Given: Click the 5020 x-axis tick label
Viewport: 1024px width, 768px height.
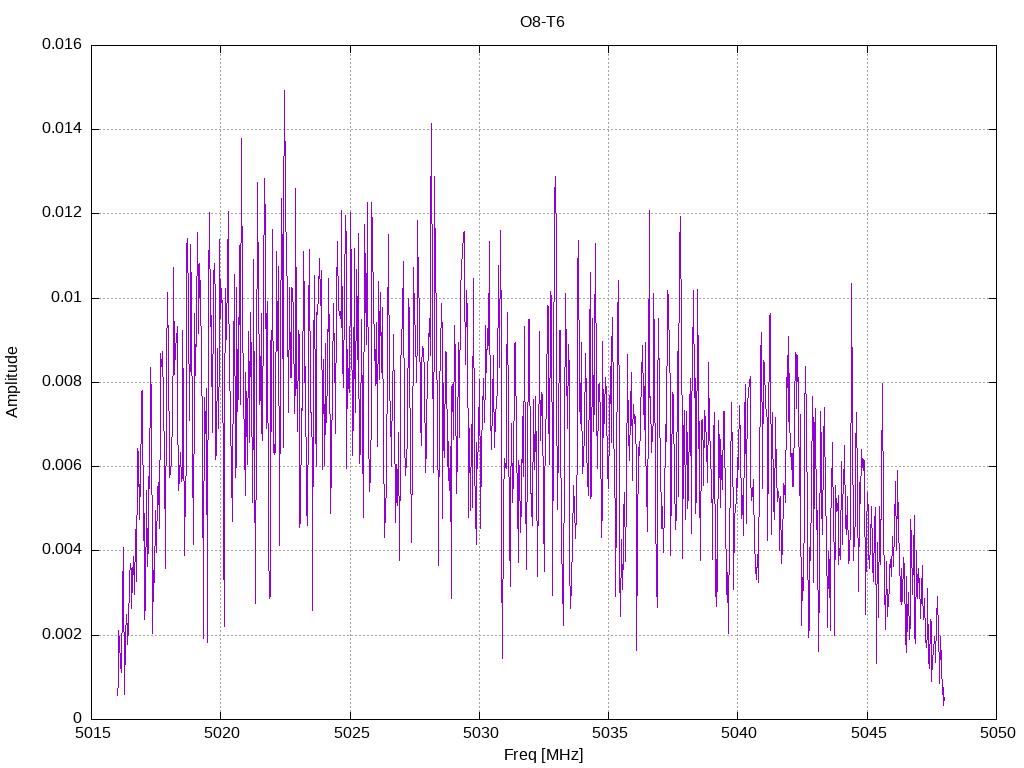Looking at the screenshot, I should point(221,733).
